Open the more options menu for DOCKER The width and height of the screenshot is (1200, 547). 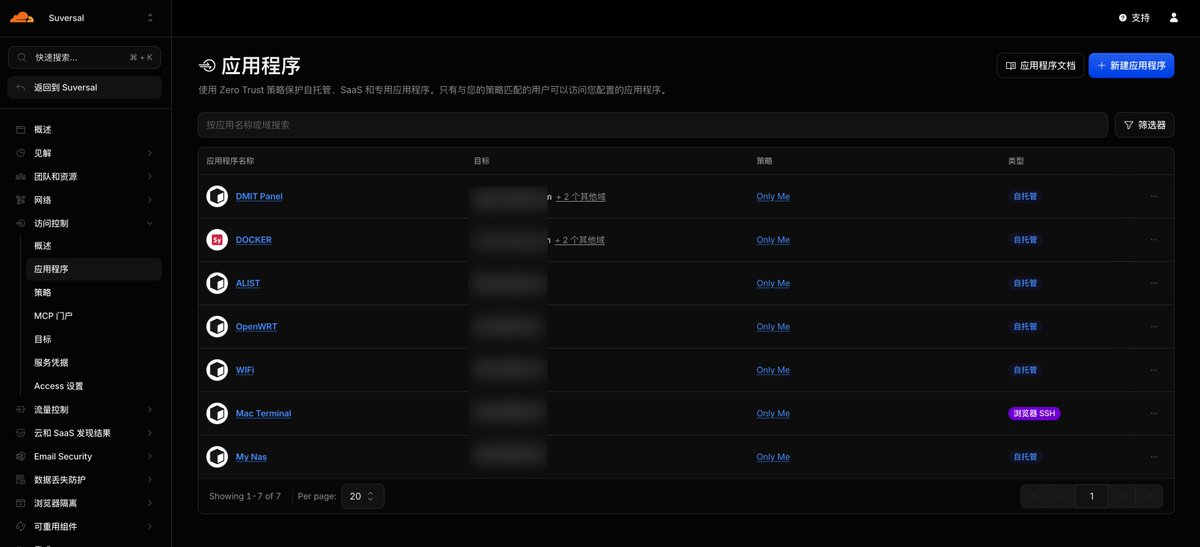click(1153, 240)
